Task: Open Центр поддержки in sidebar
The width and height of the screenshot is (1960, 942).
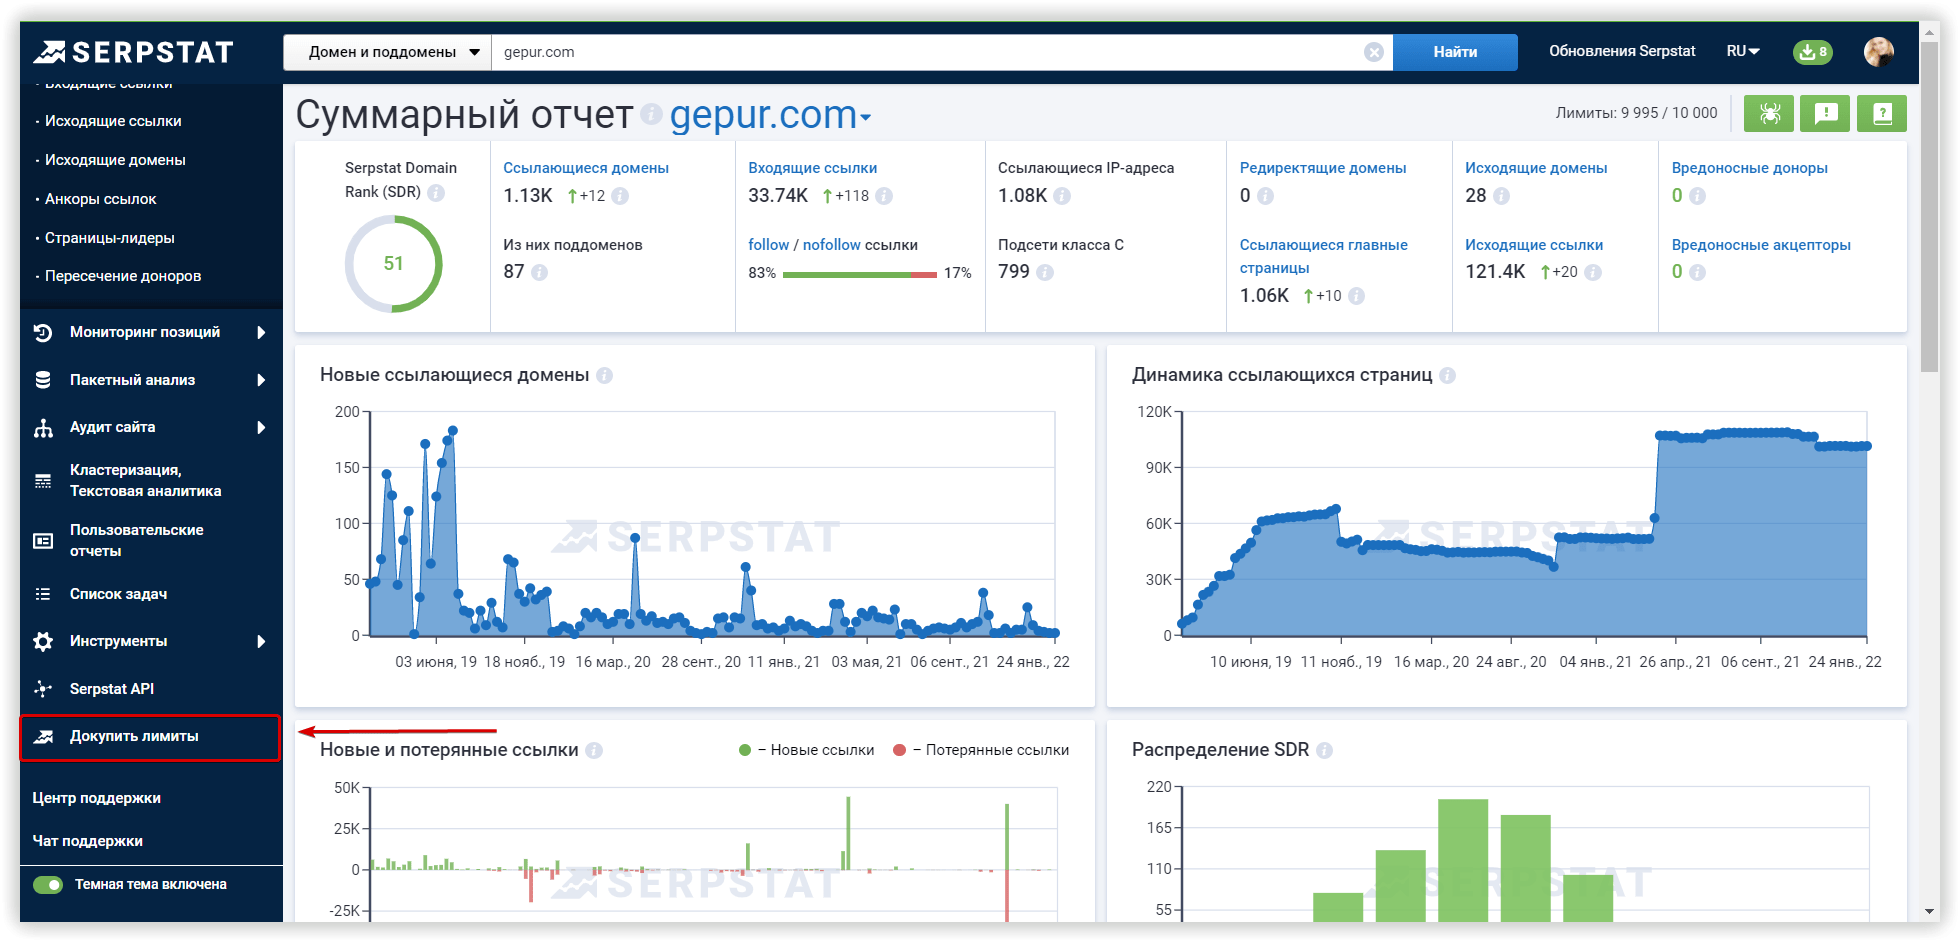Action: 96,798
